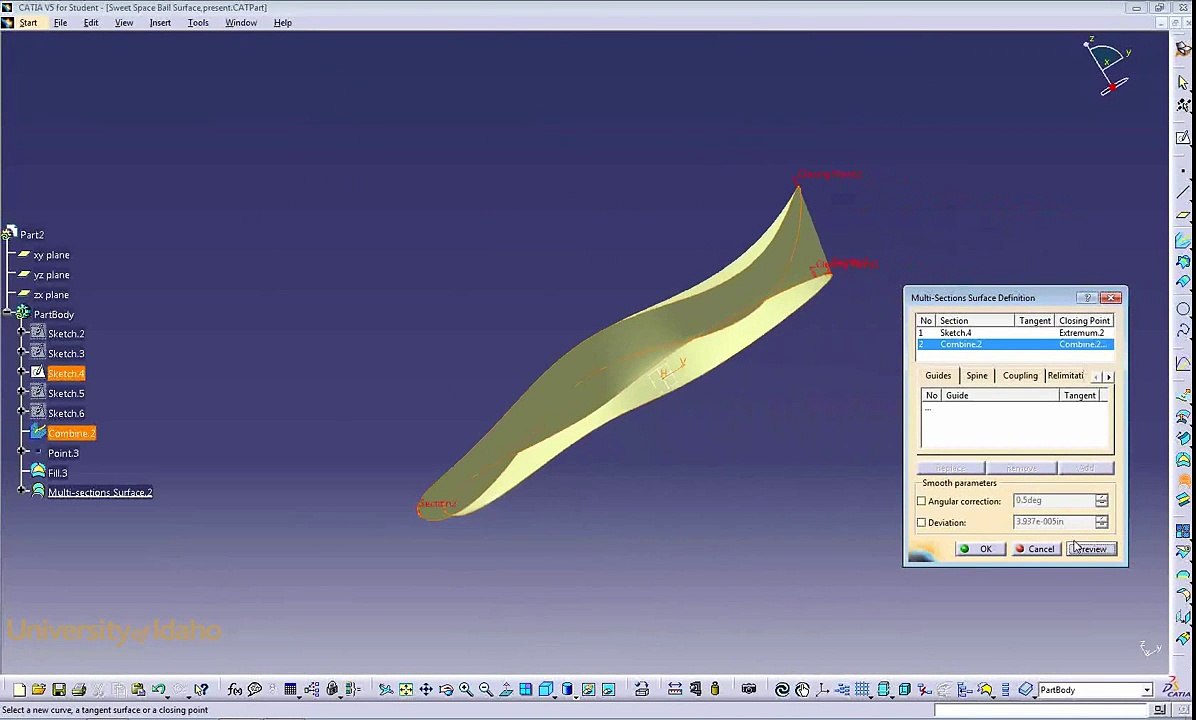Image resolution: width=1196 pixels, height=720 pixels.
Task: Switch to the Spine tab
Action: (x=976, y=375)
